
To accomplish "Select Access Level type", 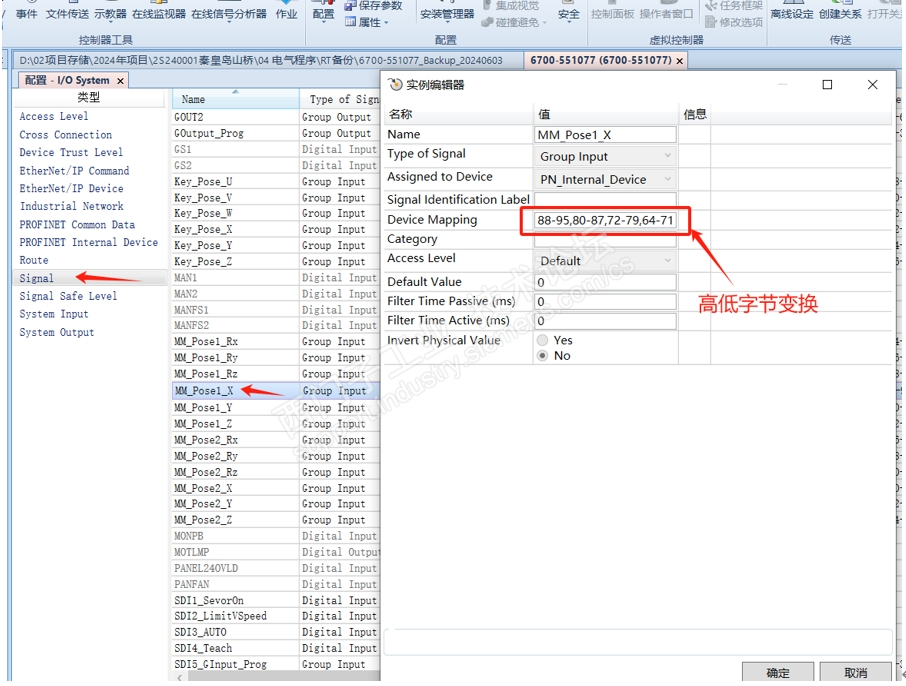I will point(54,116).
